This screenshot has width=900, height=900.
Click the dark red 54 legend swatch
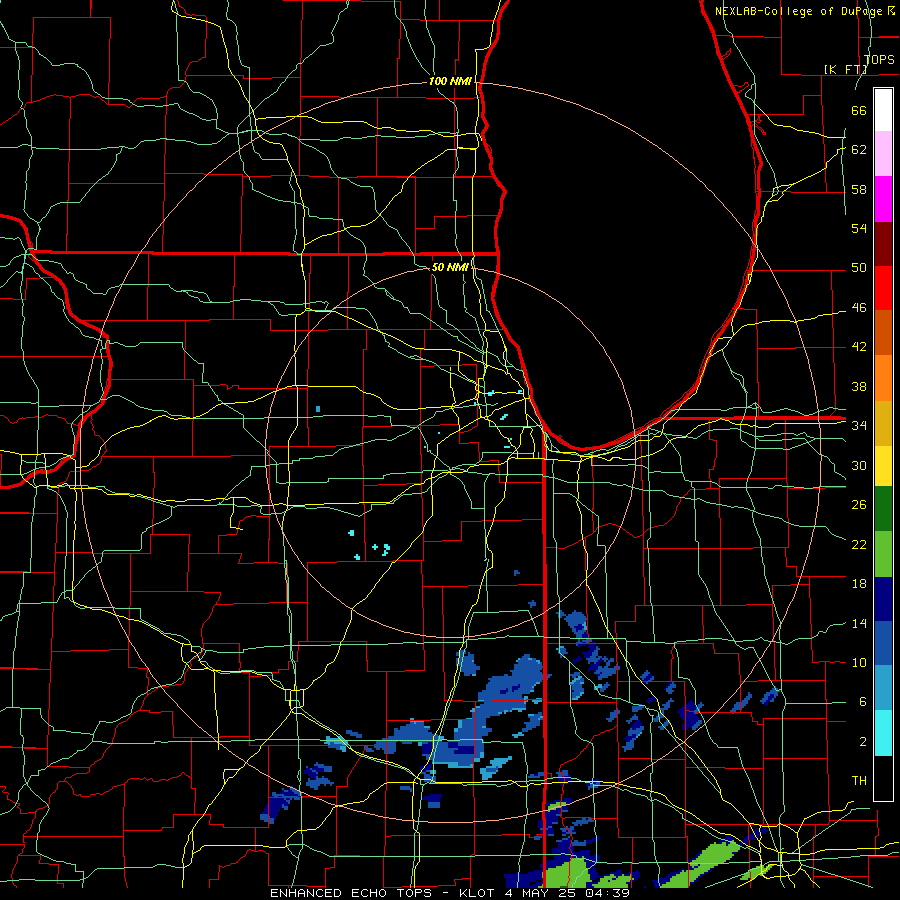(x=883, y=243)
